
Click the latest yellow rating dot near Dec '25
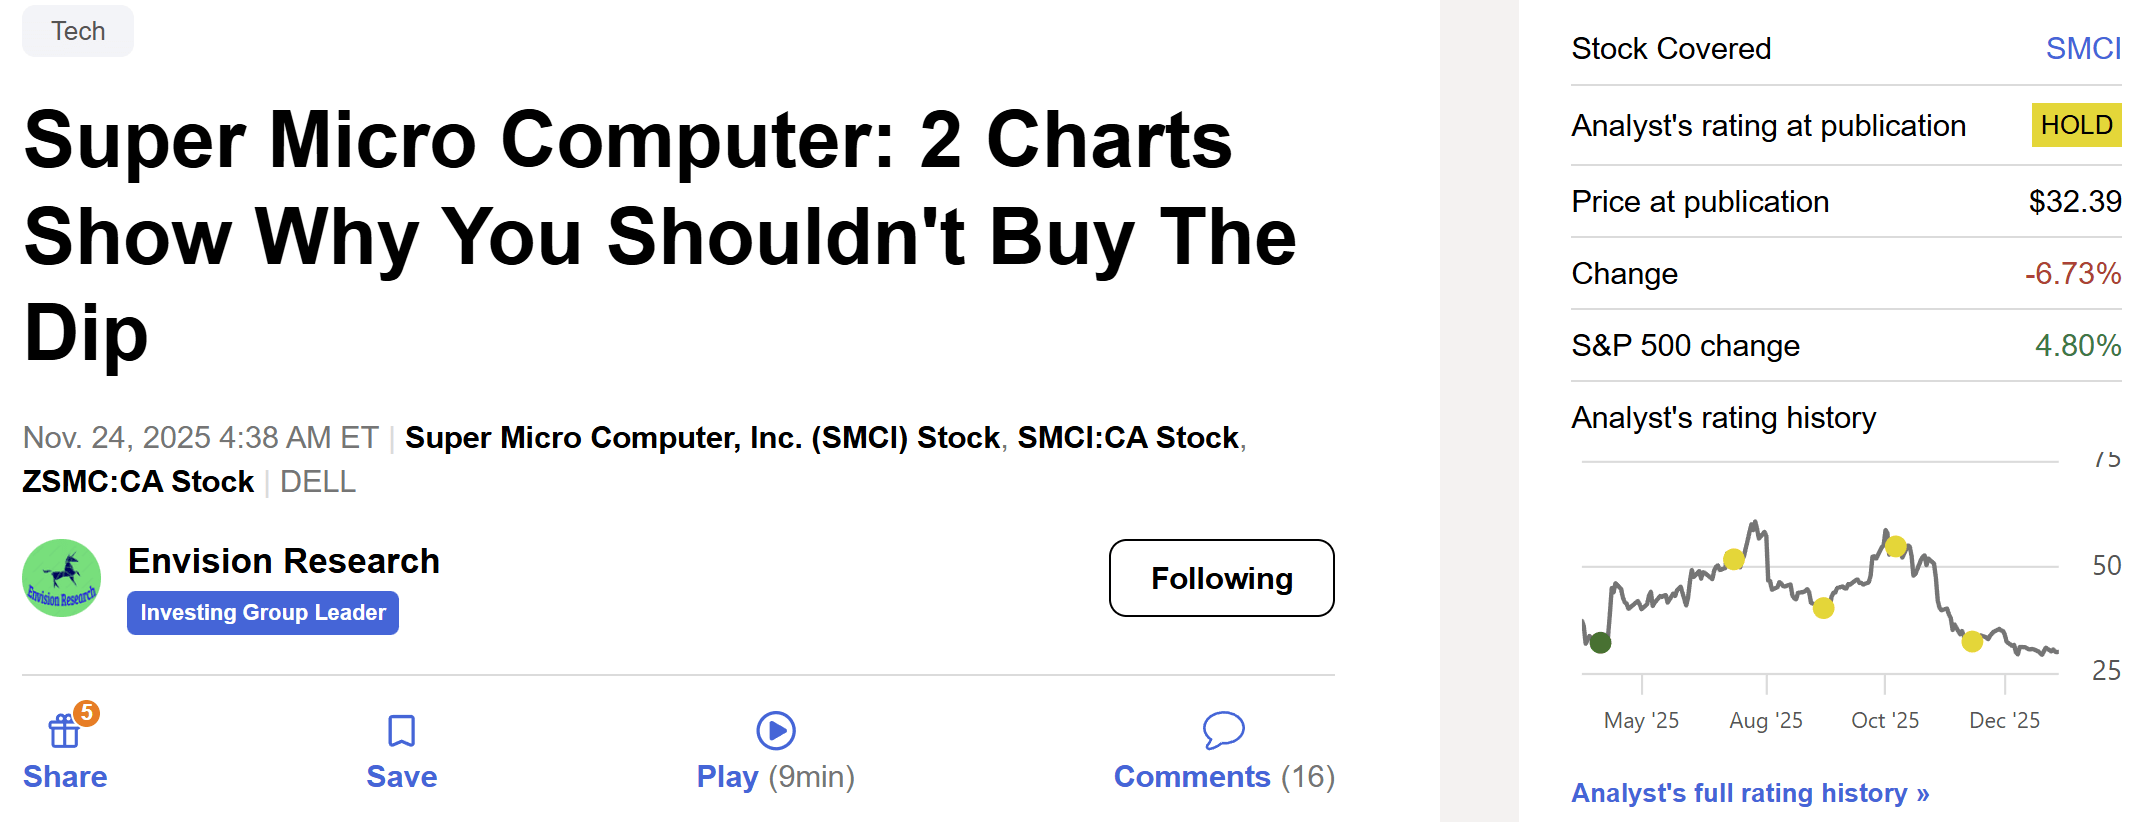1972,642
